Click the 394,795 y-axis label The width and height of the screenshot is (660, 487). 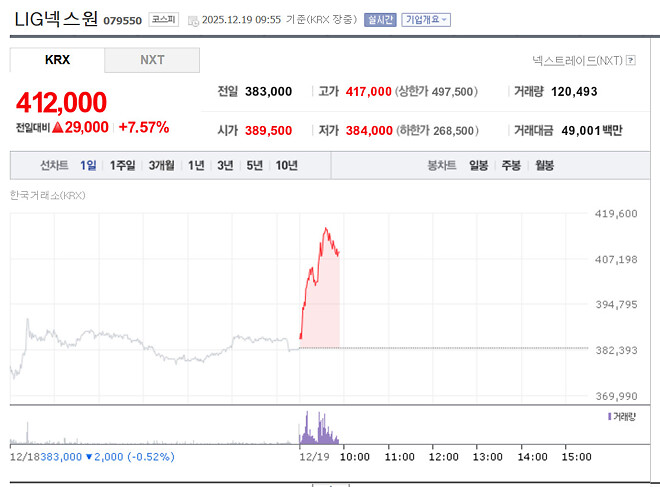[x=616, y=305]
